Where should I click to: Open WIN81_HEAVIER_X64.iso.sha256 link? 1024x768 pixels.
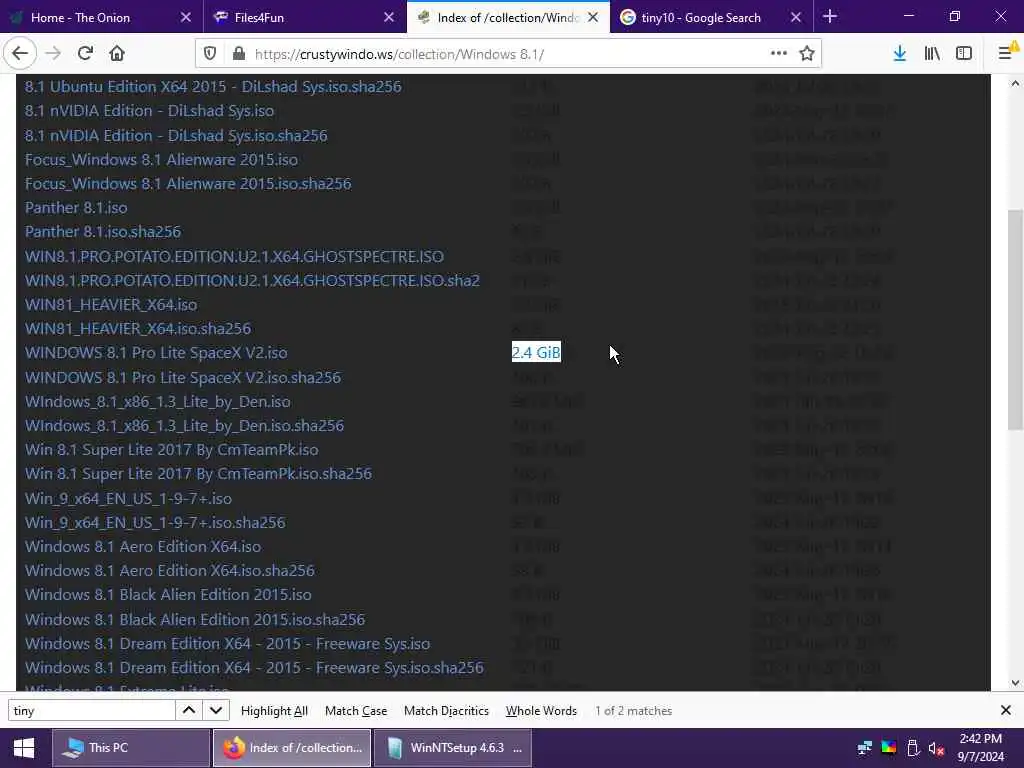(x=138, y=328)
